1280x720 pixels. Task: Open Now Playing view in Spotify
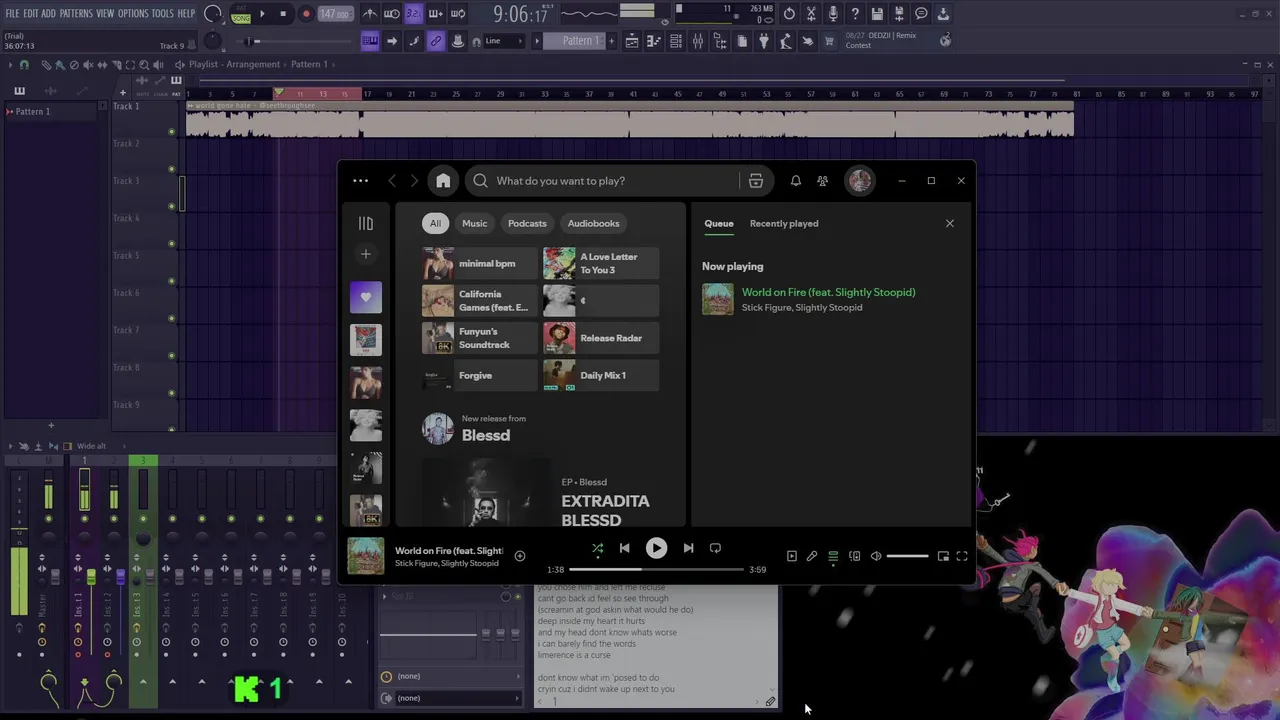(x=791, y=556)
